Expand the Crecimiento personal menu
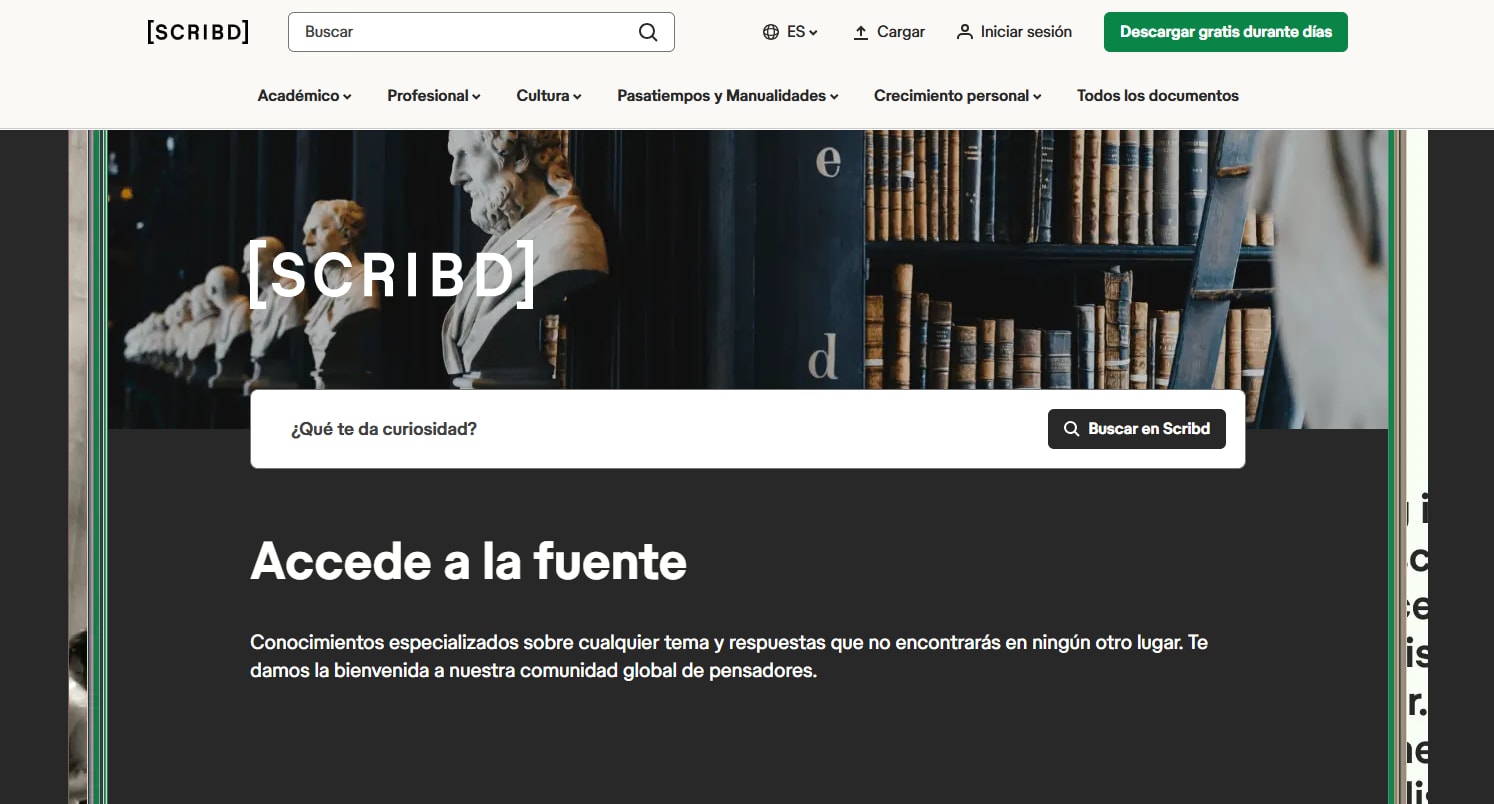1494x804 pixels. click(958, 96)
